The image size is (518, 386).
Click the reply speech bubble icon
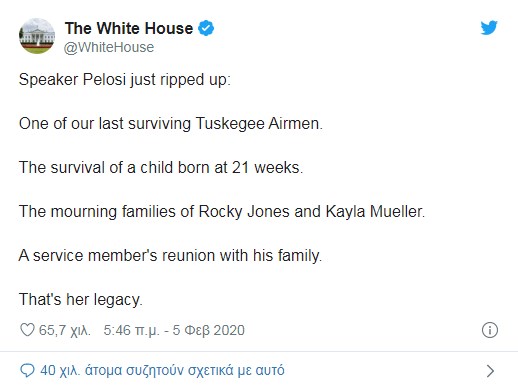click(x=27, y=370)
